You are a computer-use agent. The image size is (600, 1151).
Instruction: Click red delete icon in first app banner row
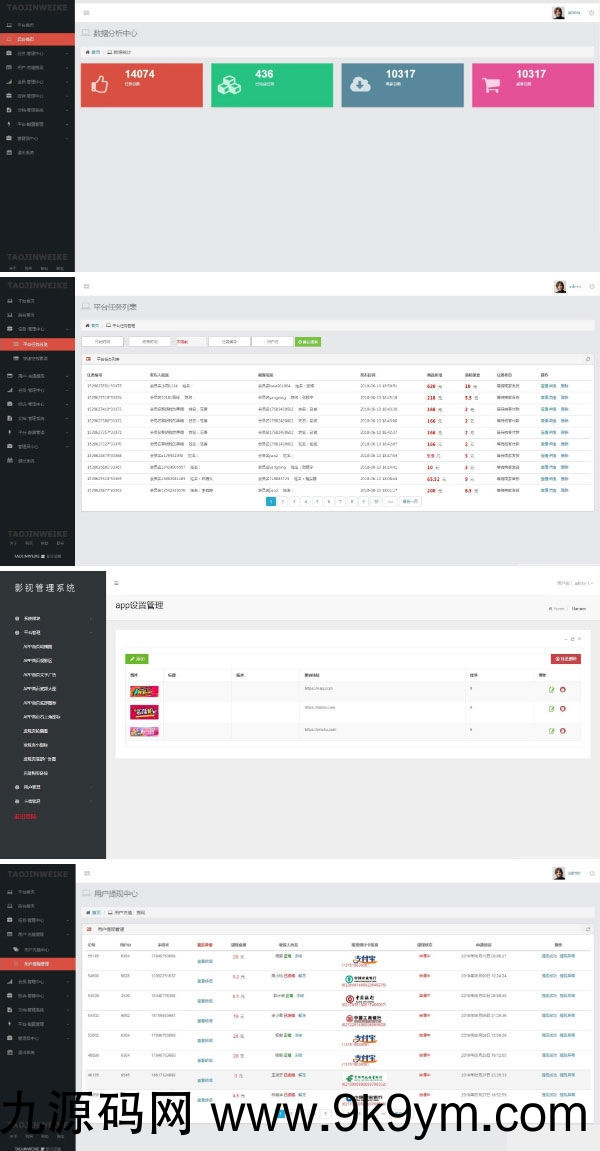click(563, 690)
